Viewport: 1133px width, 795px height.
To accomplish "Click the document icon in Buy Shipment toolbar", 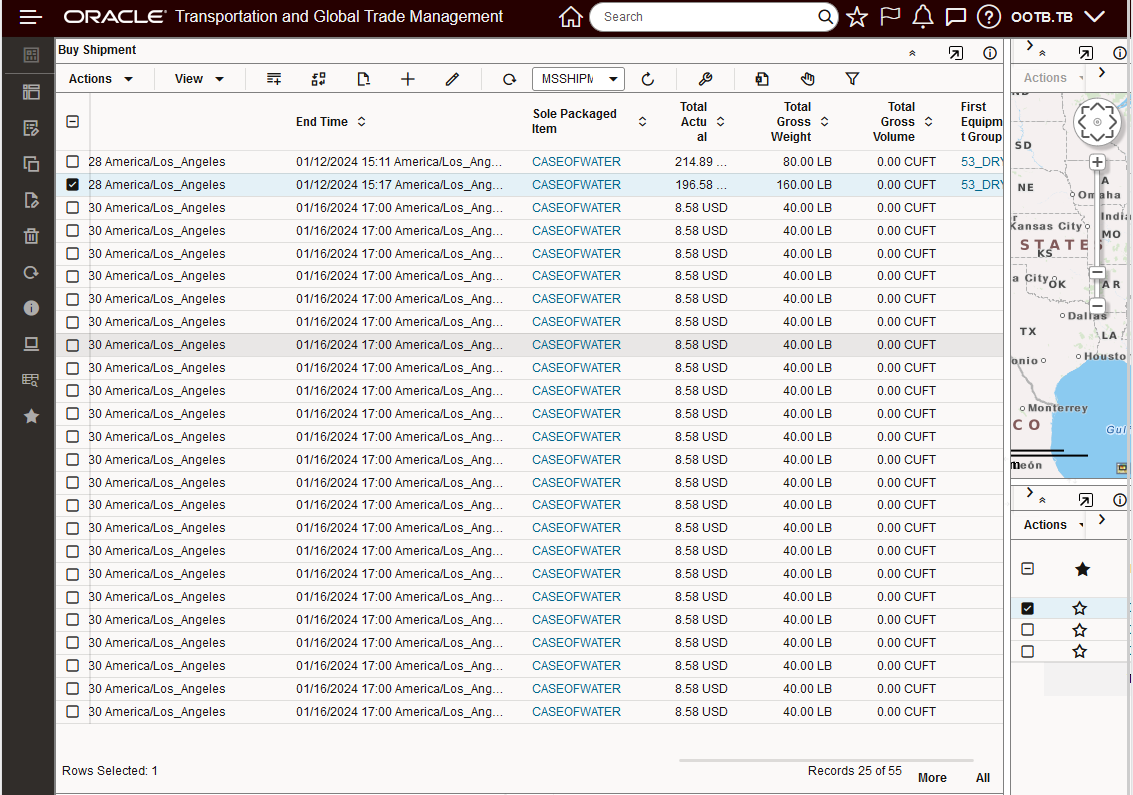I will pos(363,79).
